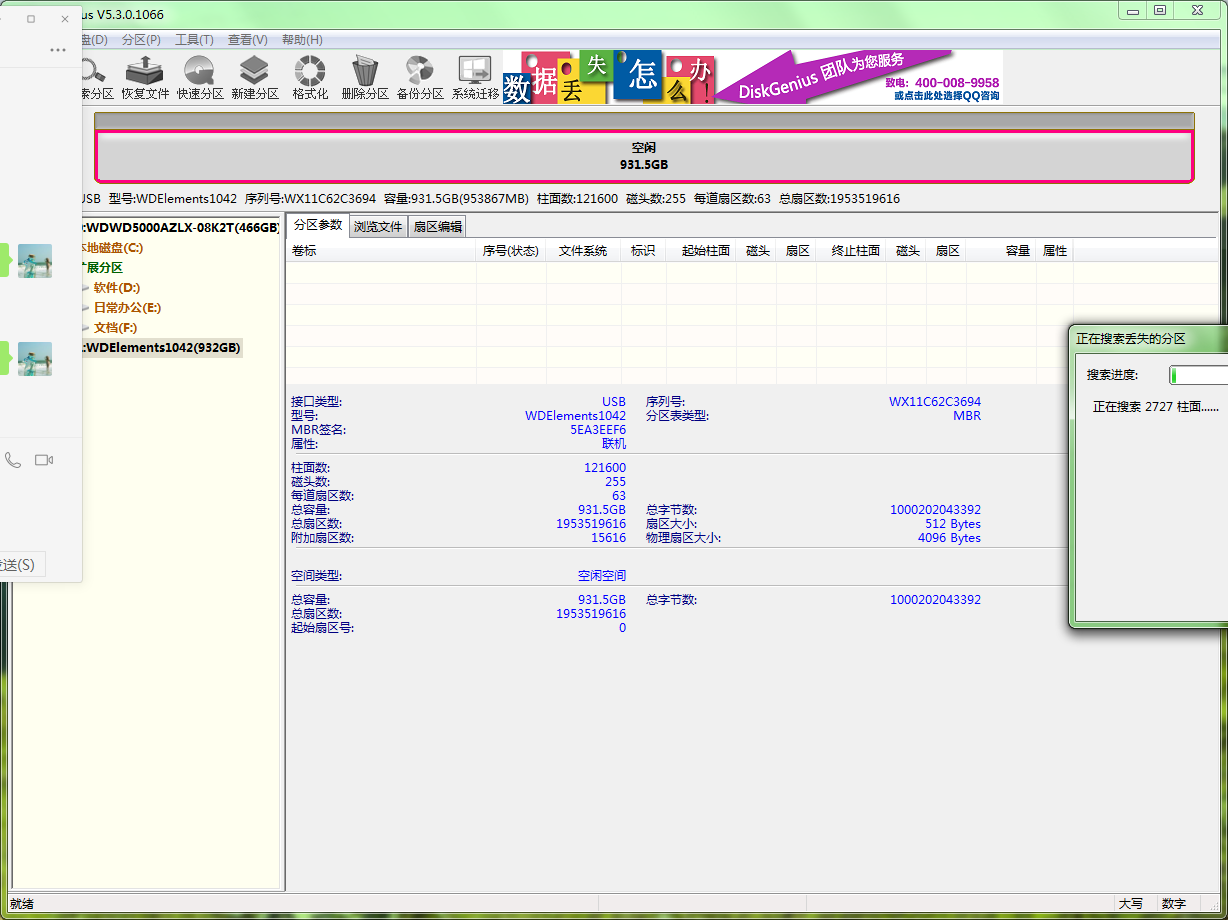1228x920 pixels.
Task: Click the 删除分区 trash can icon
Action: (x=365, y=78)
